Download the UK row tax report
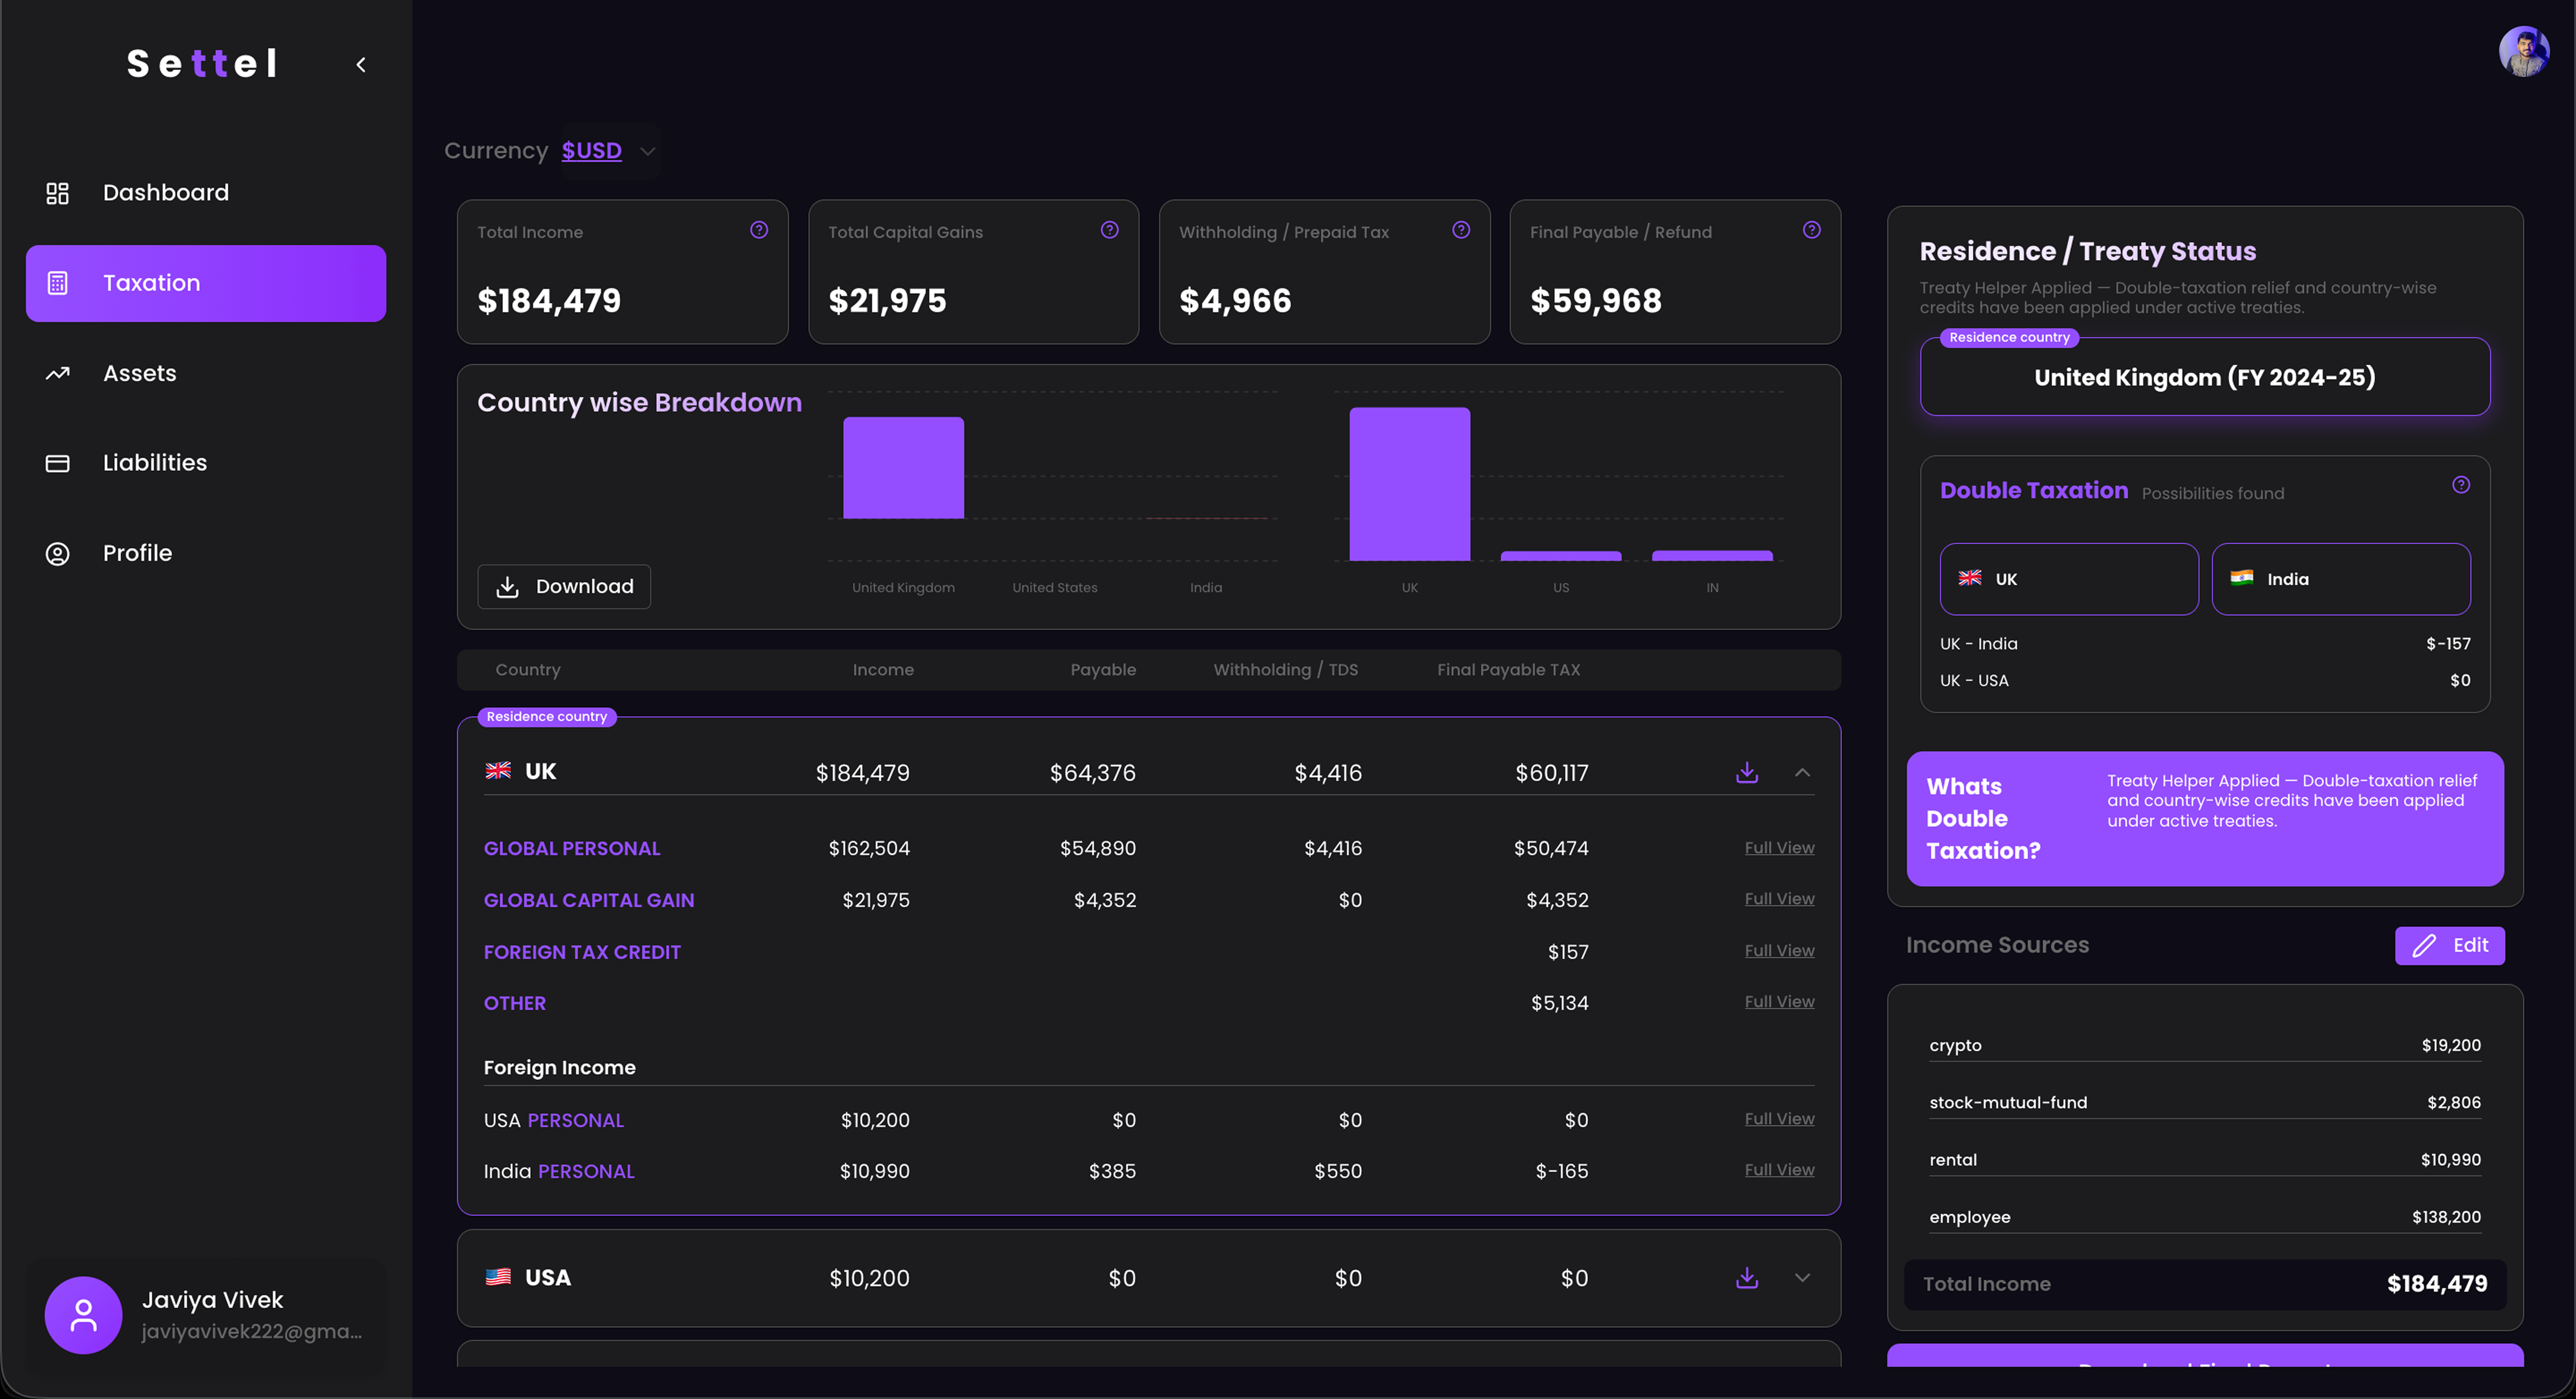2576x1399 pixels. [x=1746, y=772]
